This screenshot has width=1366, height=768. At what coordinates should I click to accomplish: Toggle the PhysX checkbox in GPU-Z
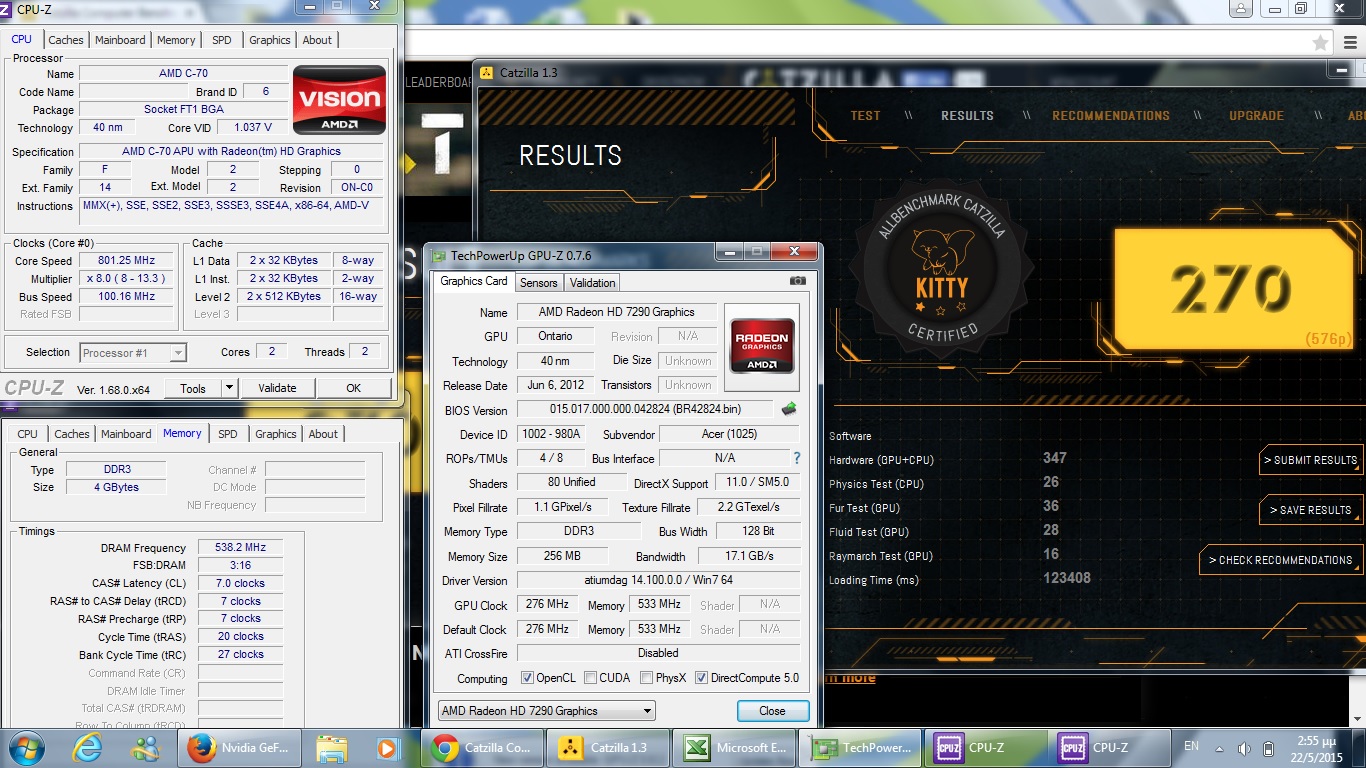[x=646, y=678]
